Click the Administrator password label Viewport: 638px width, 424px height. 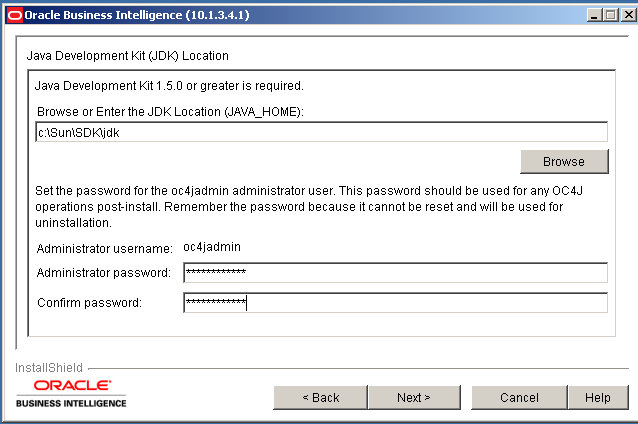(103, 273)
